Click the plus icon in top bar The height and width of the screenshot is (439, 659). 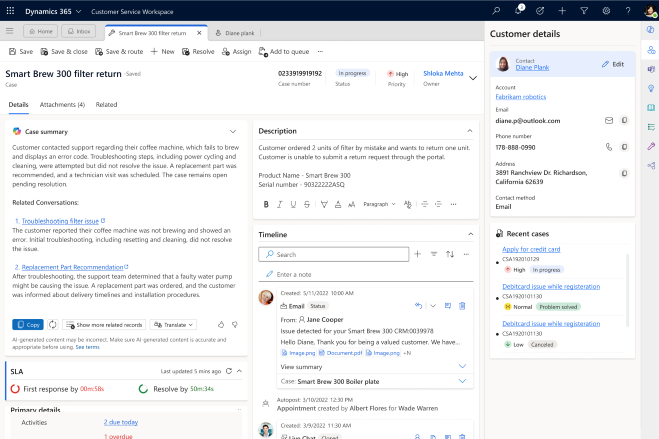(x=562, y=11)
